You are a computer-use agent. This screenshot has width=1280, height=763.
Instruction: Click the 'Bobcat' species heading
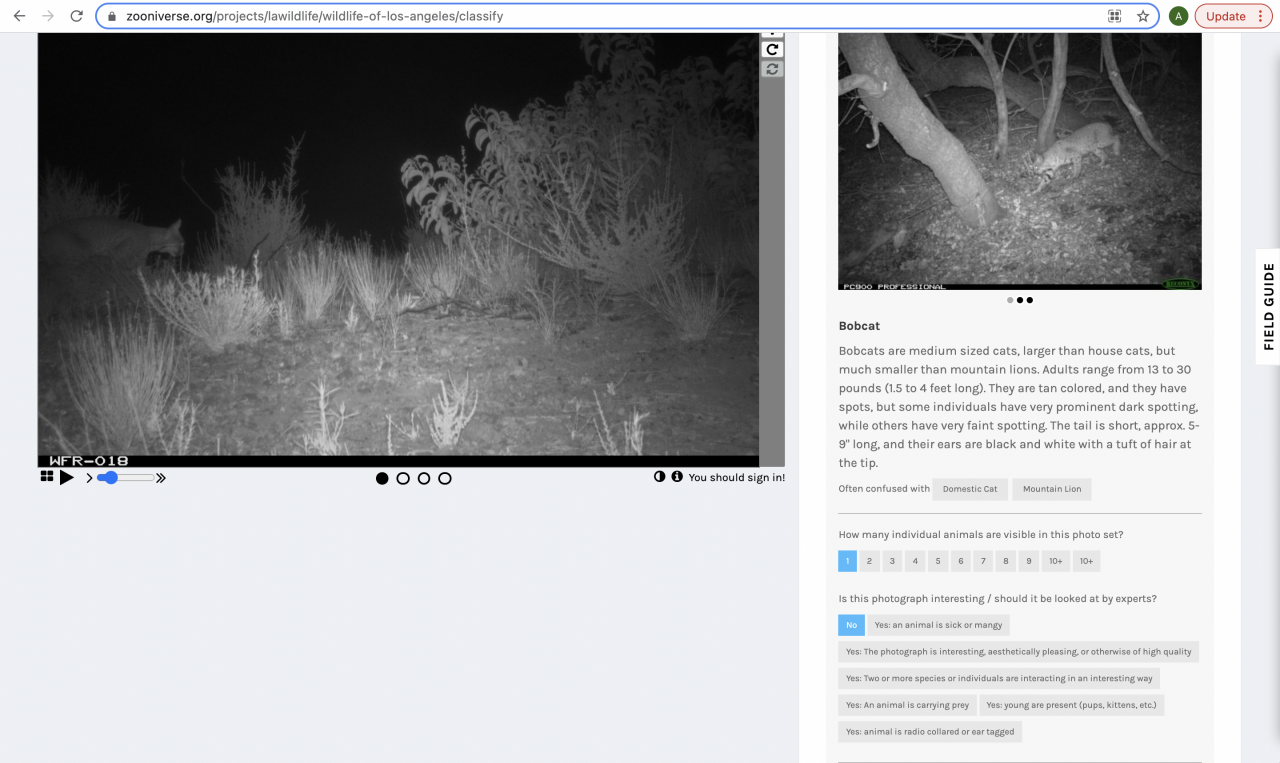click(x=859, y=326)
